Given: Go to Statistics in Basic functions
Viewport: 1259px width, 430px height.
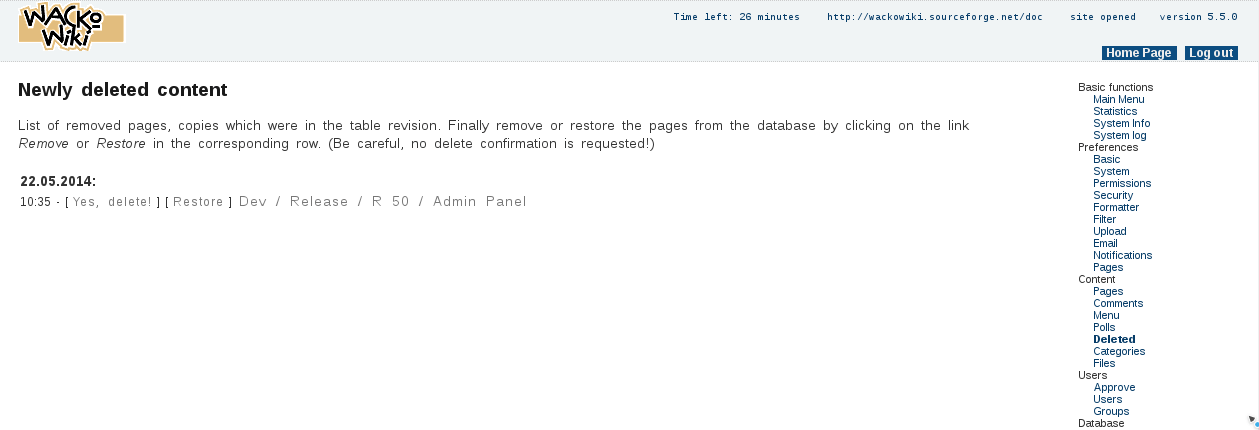Looking at the screenshot, I should coord(1114,111).
